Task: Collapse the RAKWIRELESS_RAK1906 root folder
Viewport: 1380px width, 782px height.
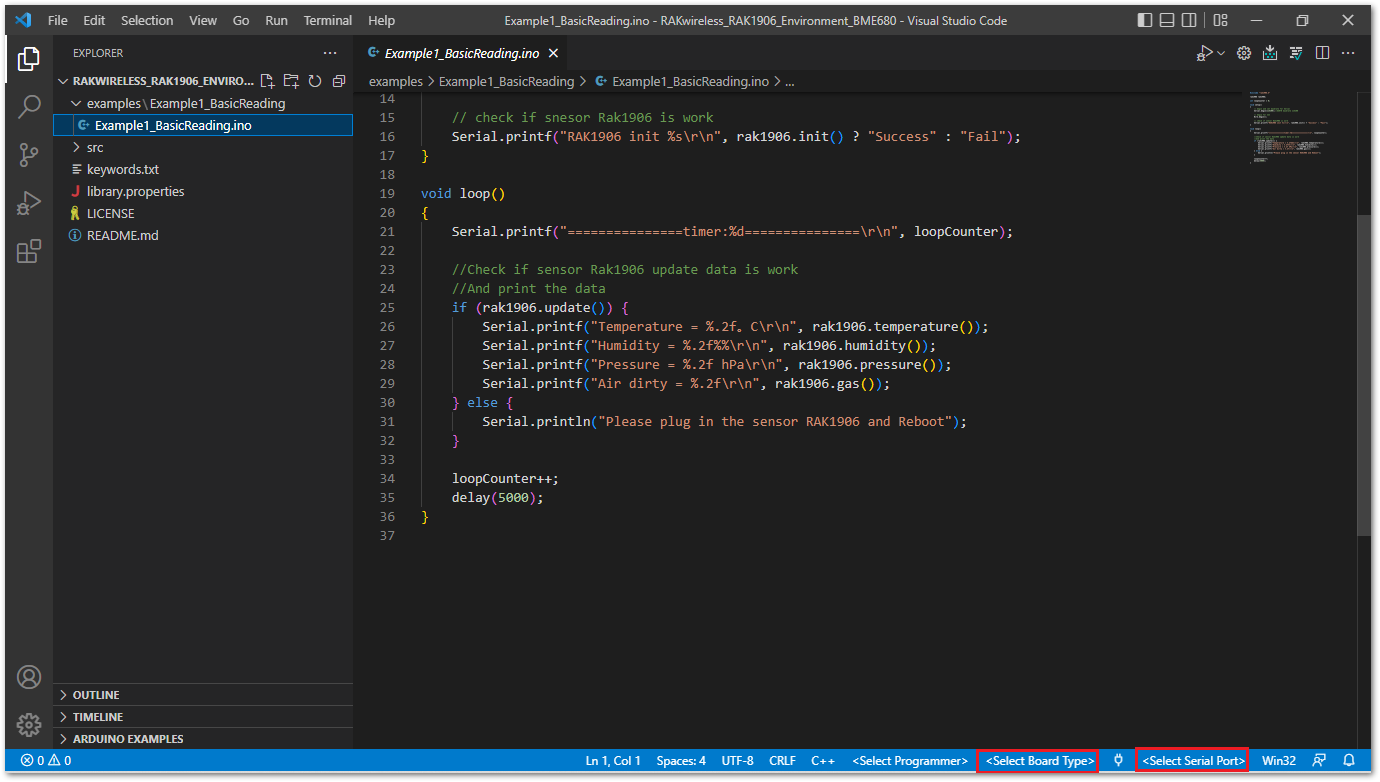Action: pyautogui.click(x=157, y=81)
